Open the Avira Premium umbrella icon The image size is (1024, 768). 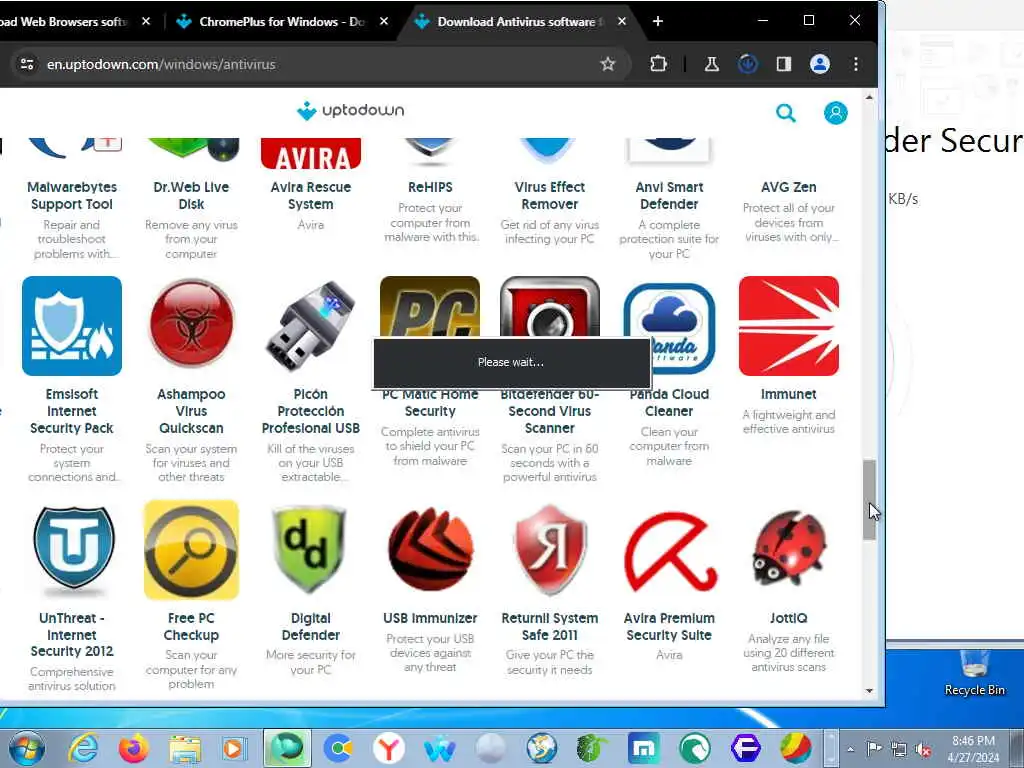click(x=670, y=552)
